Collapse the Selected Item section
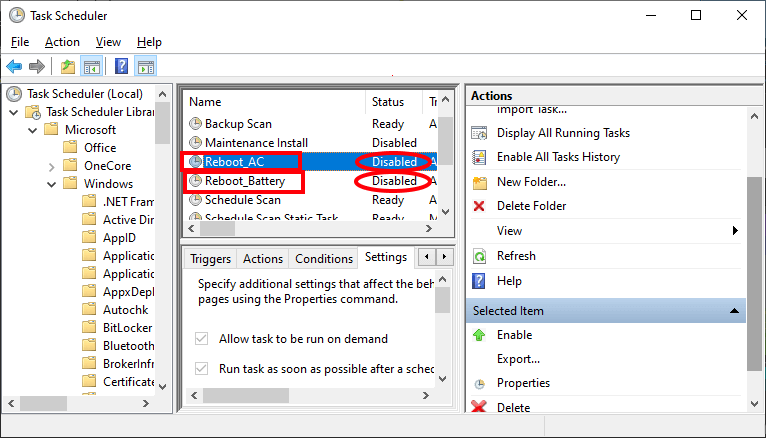Viewport: 766px width, 438px height. coord(734,311)
